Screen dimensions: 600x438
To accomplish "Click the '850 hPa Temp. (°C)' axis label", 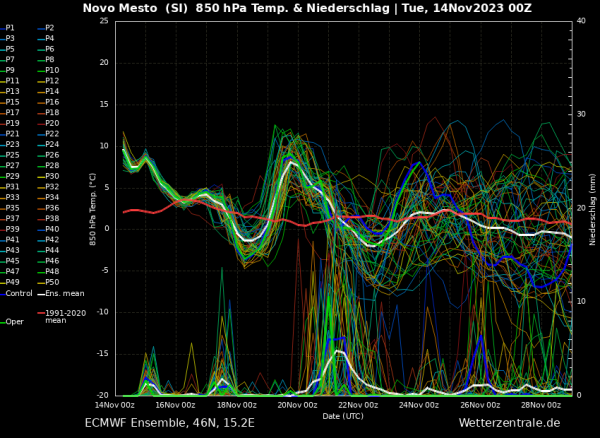I will pos(93,209).
